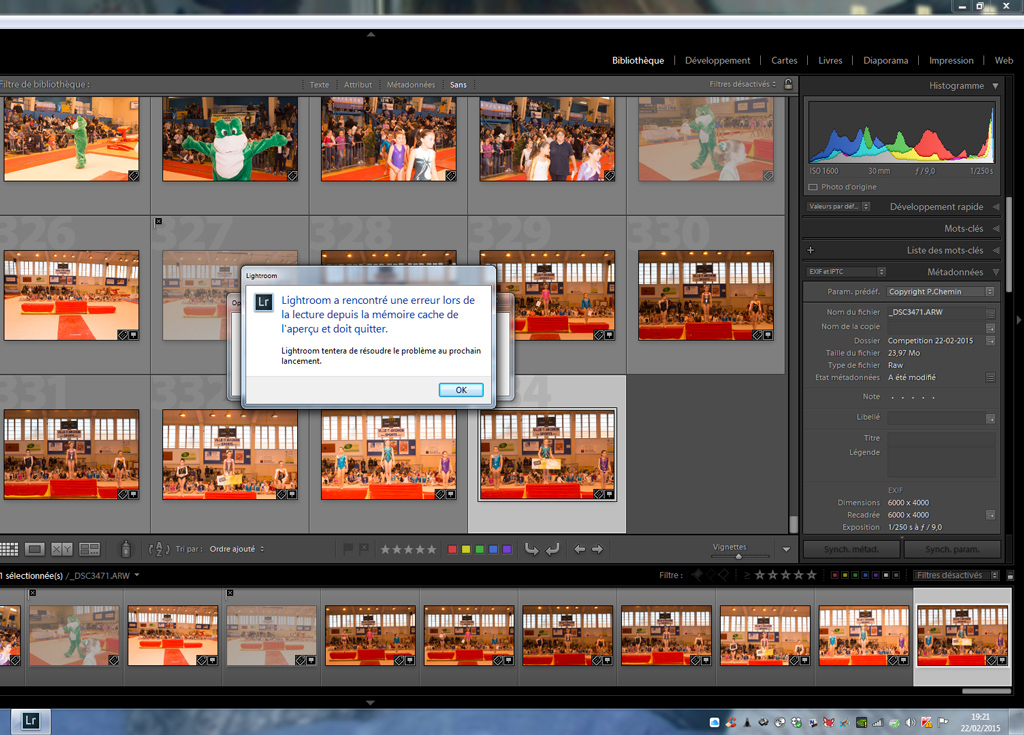Image resolution: width=1024 pixels, height=735 pixels.
Task: Collapse the Histogramme panel
Action: 995,86
